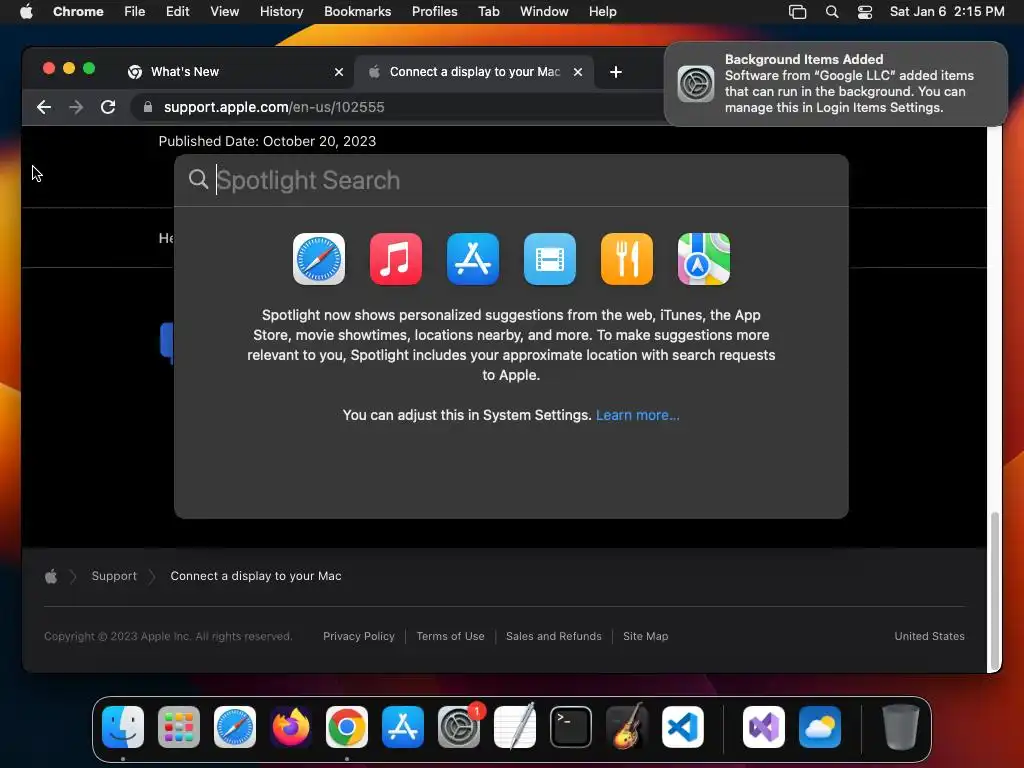Click the Spotlight icon in menu bar
Image resolution: width=1024 pixels, height=768 pixels.
coord(832,12)
